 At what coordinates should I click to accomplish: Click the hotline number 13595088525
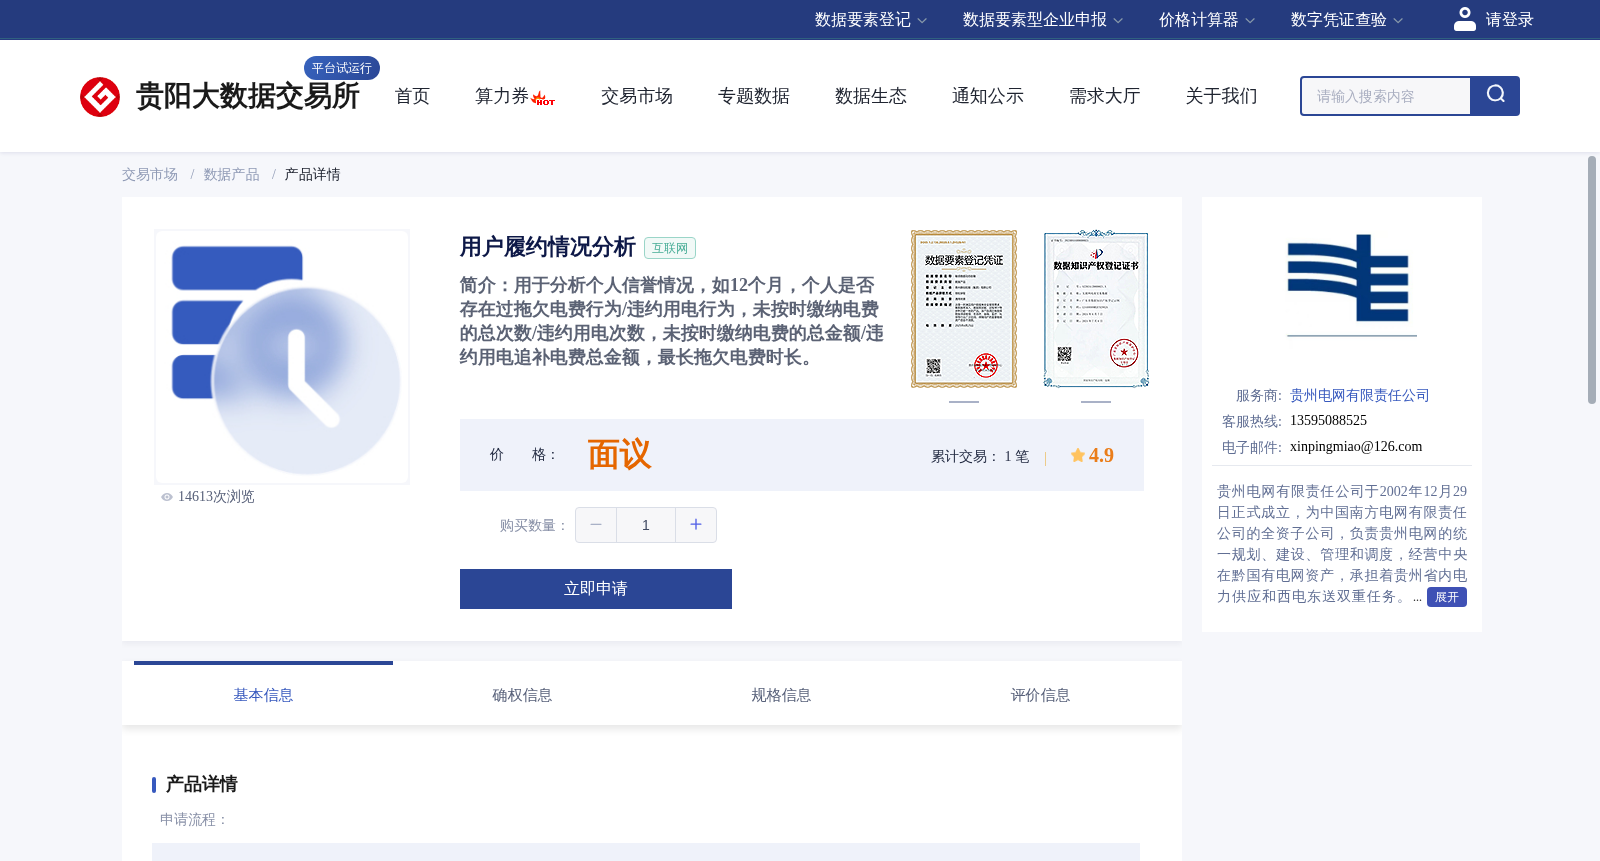coord(1328,421)
